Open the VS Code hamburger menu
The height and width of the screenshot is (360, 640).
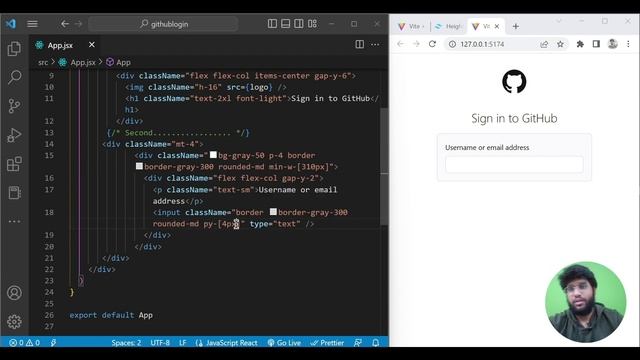[x=33, y=24]
